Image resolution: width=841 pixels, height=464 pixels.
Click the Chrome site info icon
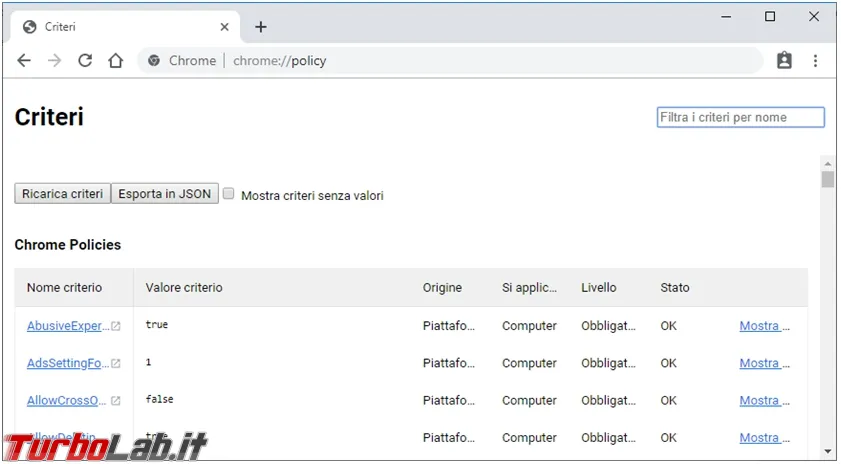click(x=154, y=61)
